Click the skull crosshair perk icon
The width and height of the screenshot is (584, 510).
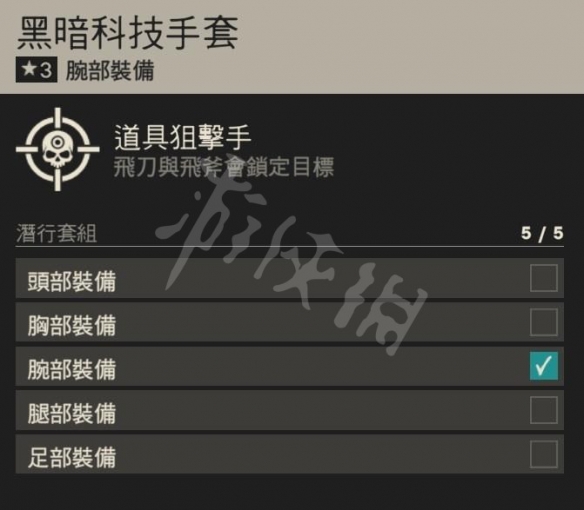coord(58,149)
